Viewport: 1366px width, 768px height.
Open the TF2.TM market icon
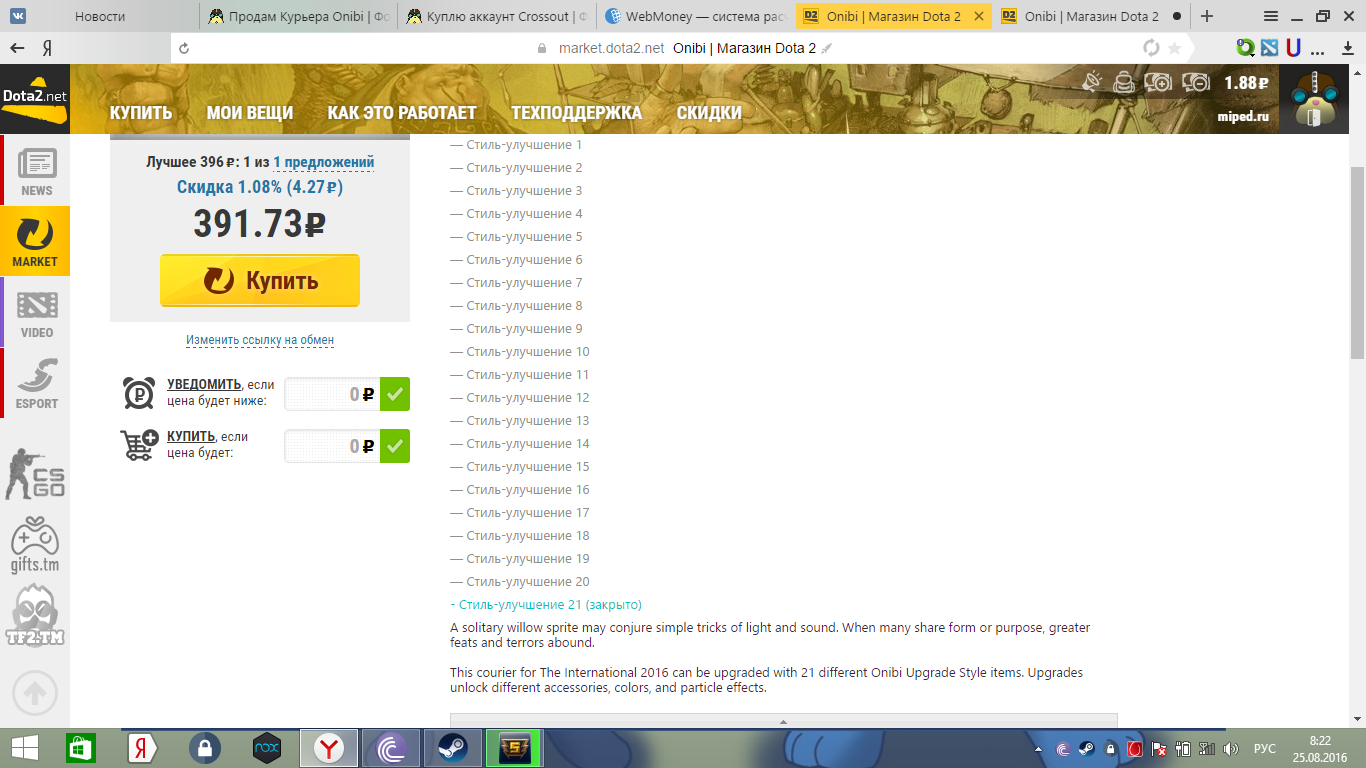[x=35, y=616]
